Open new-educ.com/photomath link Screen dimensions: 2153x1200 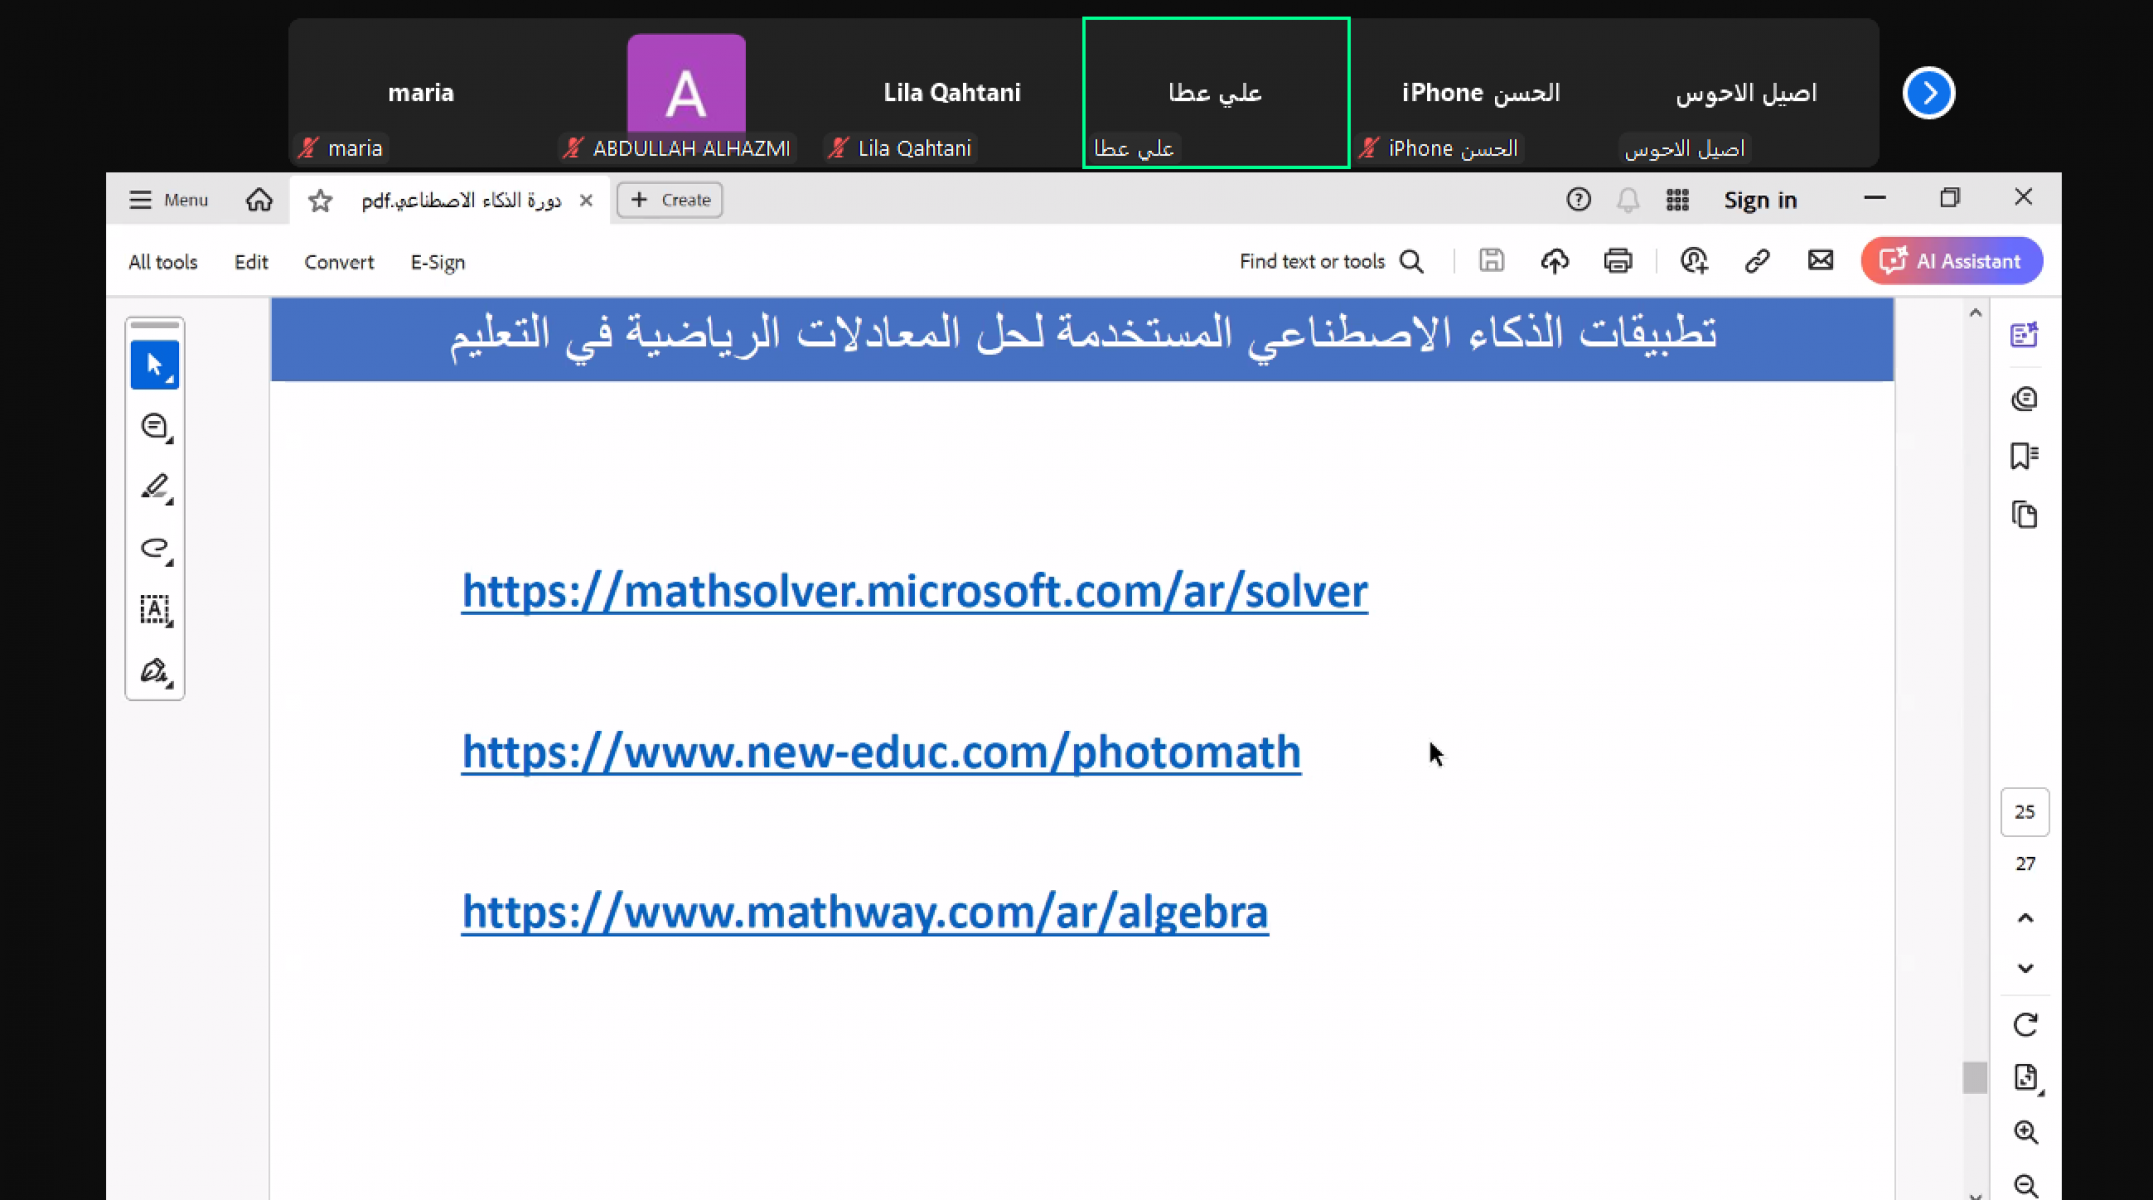pos(881,752)
